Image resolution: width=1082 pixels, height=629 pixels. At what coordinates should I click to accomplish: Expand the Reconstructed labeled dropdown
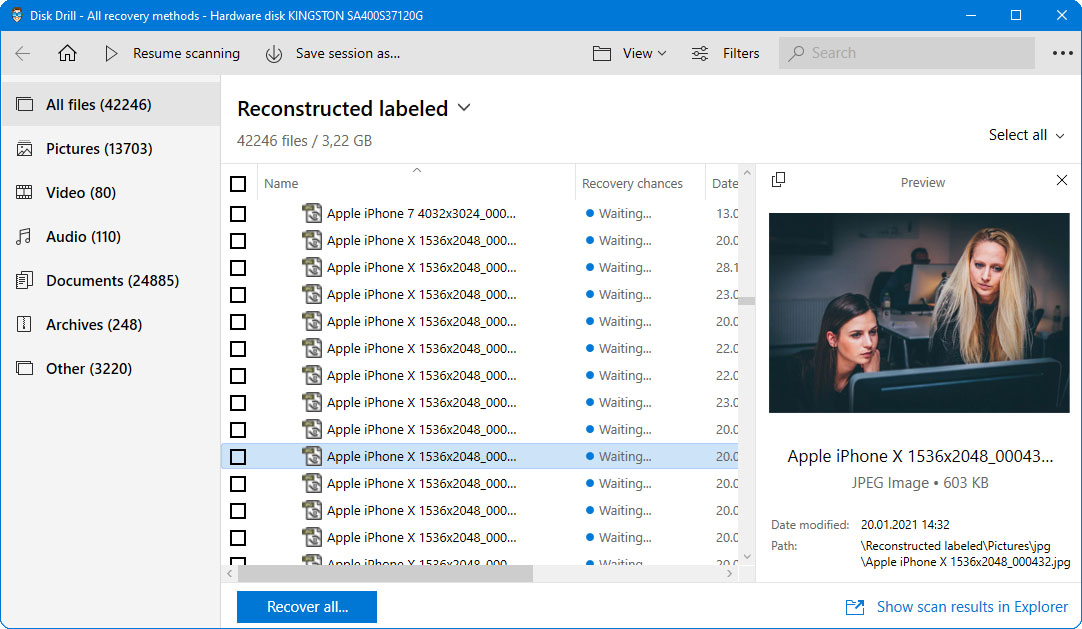tap(464, 108)
